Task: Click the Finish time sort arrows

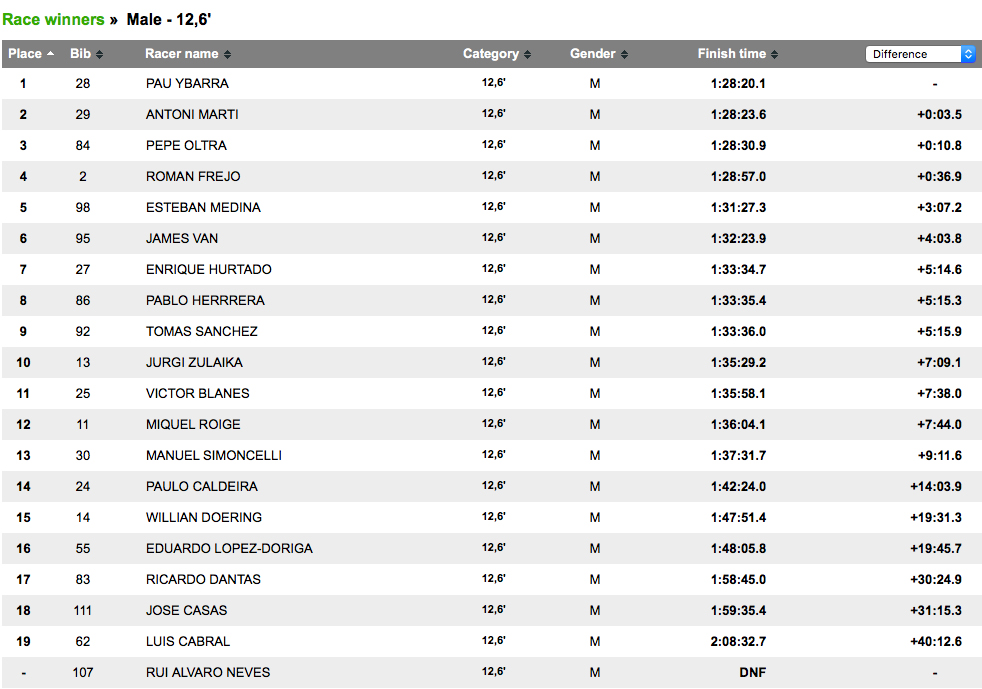Action: click(x=775, y=54)
